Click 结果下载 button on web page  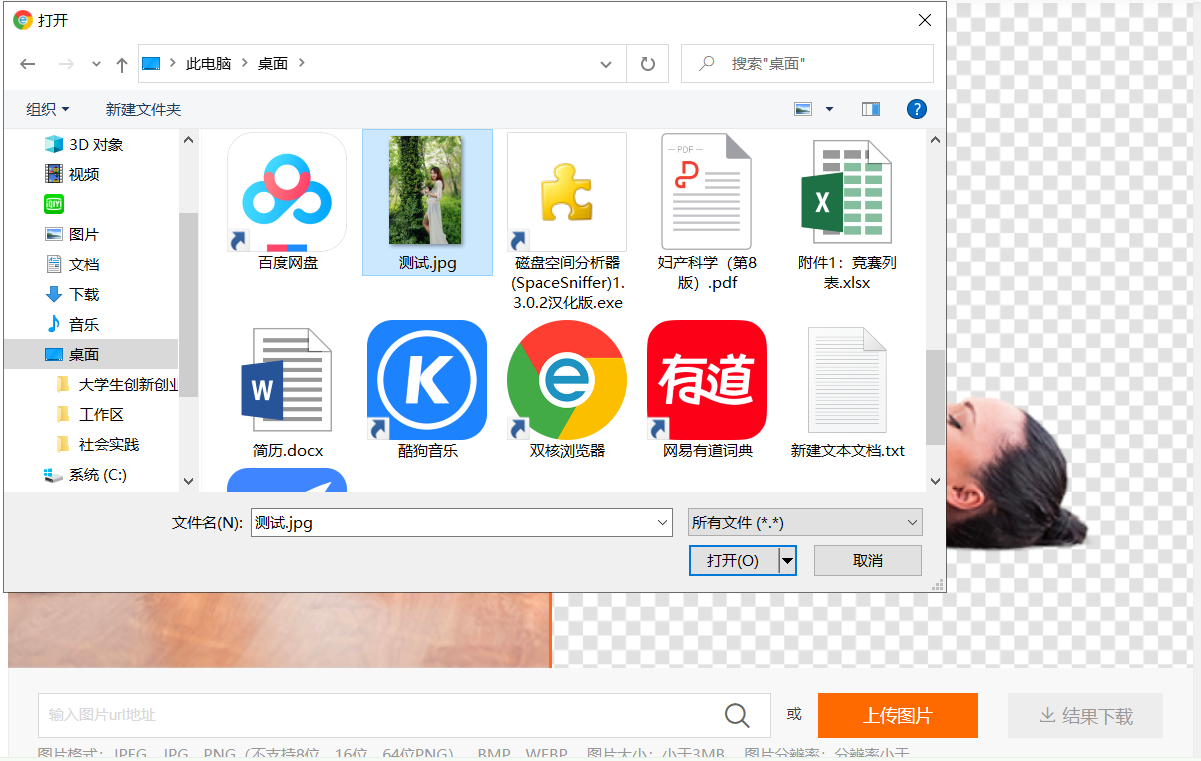(1085, 715)
